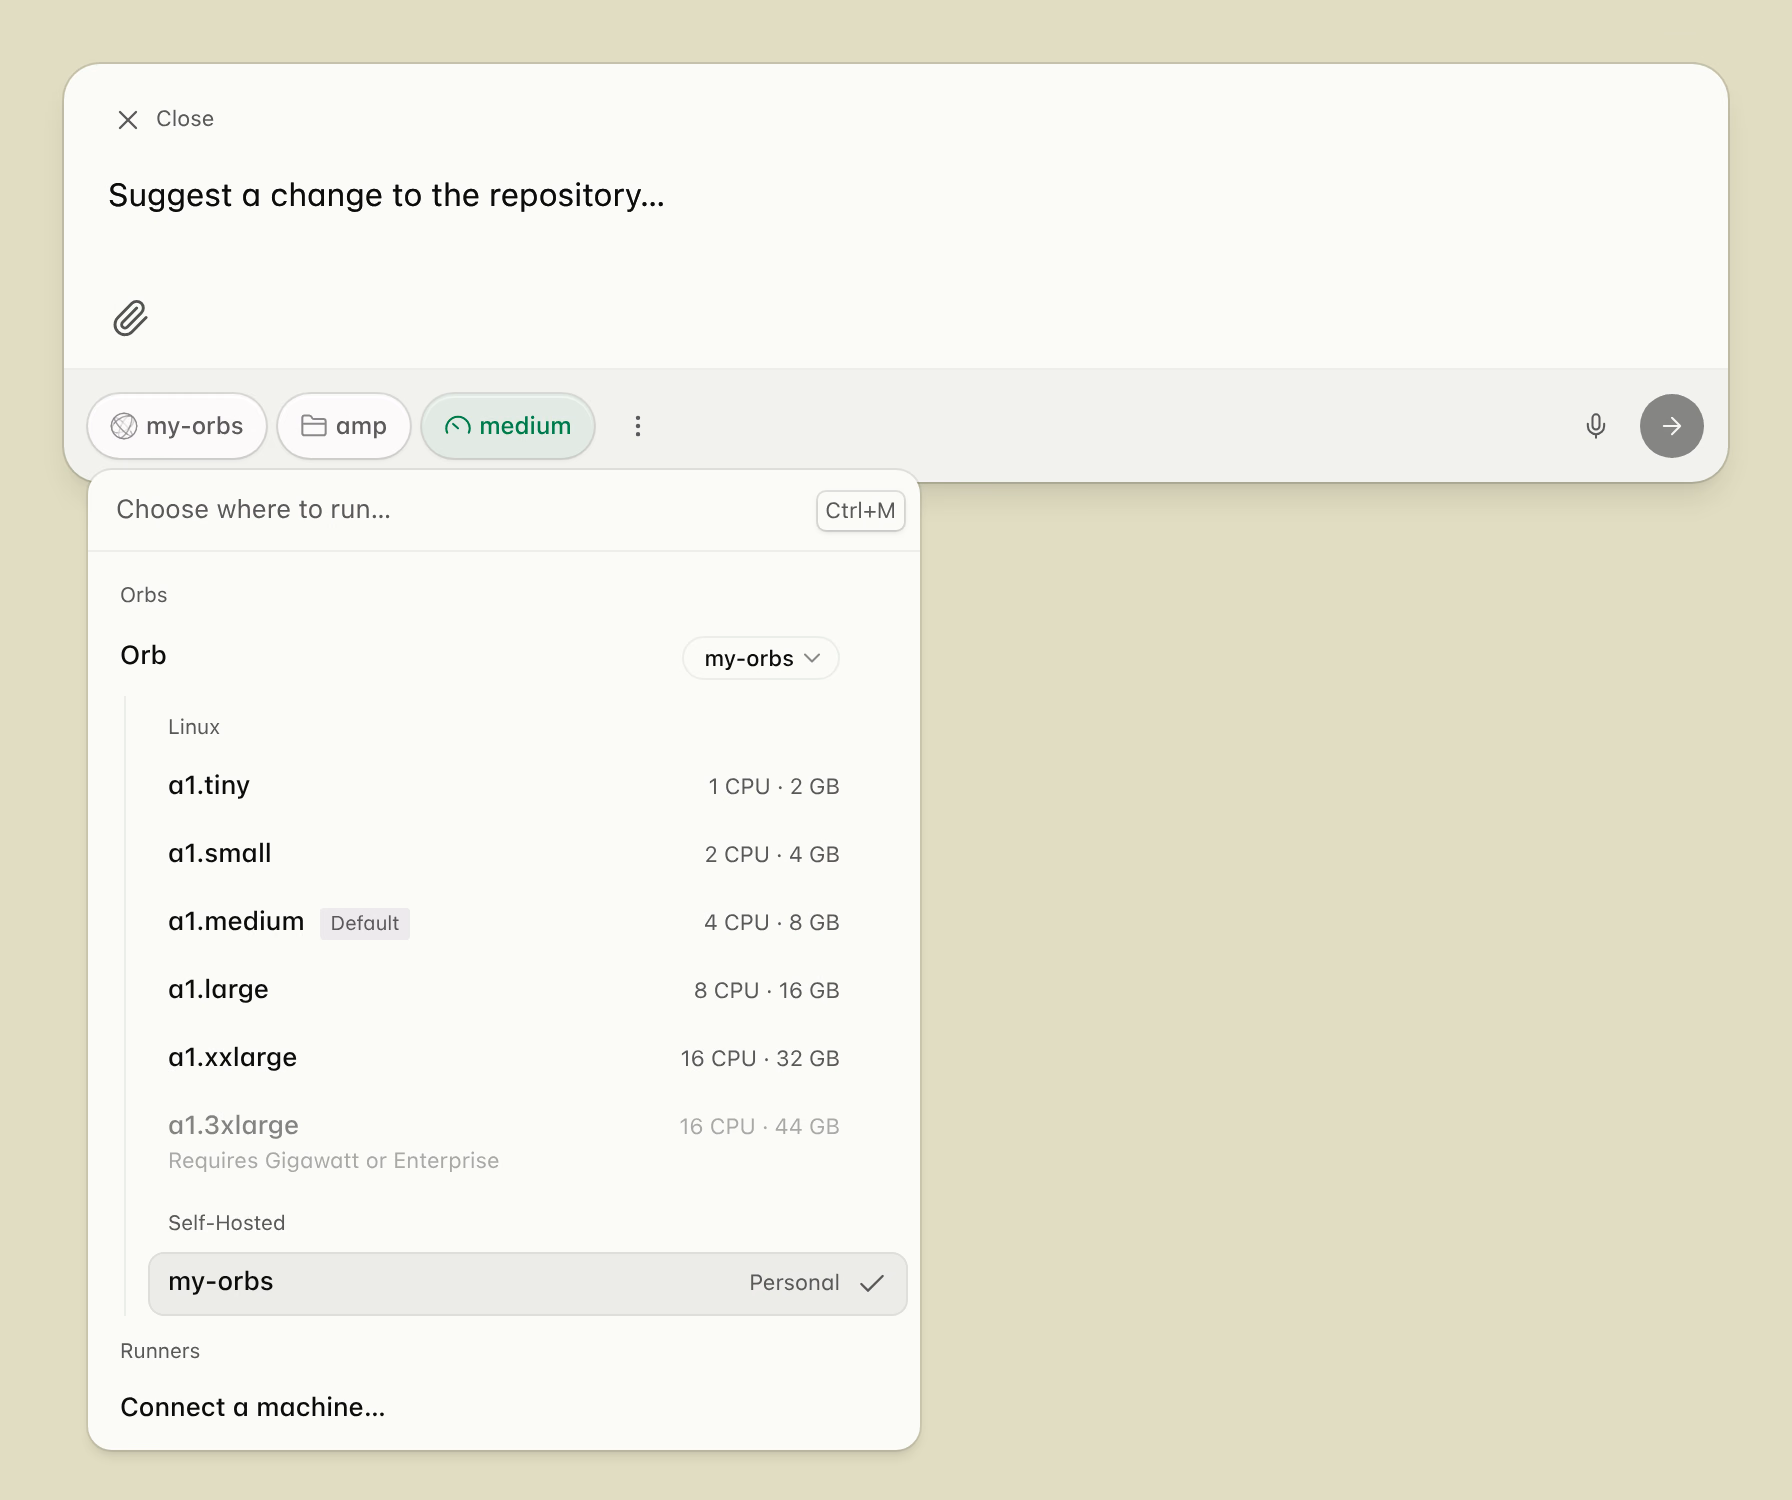Click the Self-Hosted section label
This screenshot has height=1500, width=1792.
point(227,1223)
